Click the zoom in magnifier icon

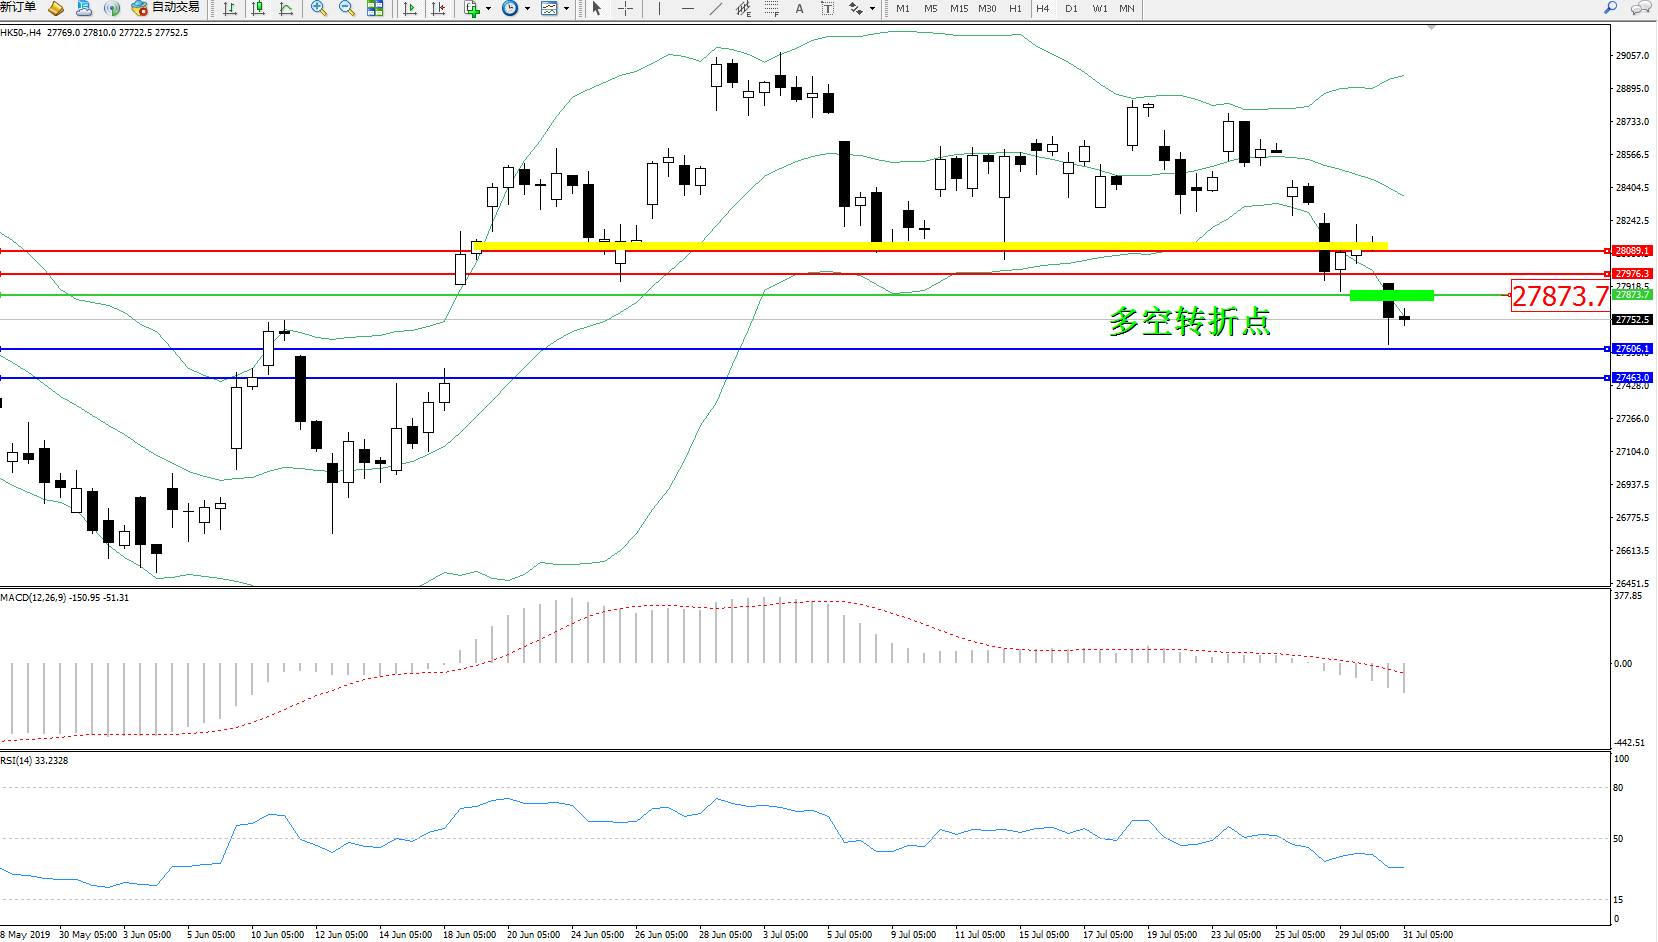coord(319,9)
